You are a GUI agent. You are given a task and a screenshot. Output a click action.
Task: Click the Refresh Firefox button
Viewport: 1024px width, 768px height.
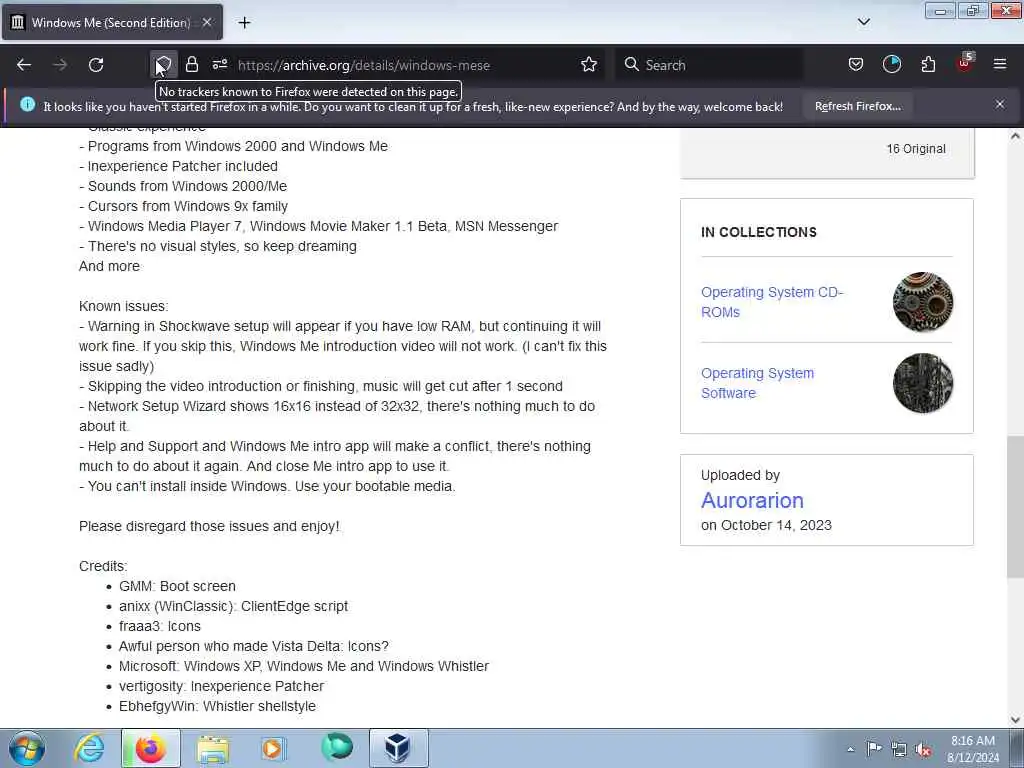click(x=857, y=106)
